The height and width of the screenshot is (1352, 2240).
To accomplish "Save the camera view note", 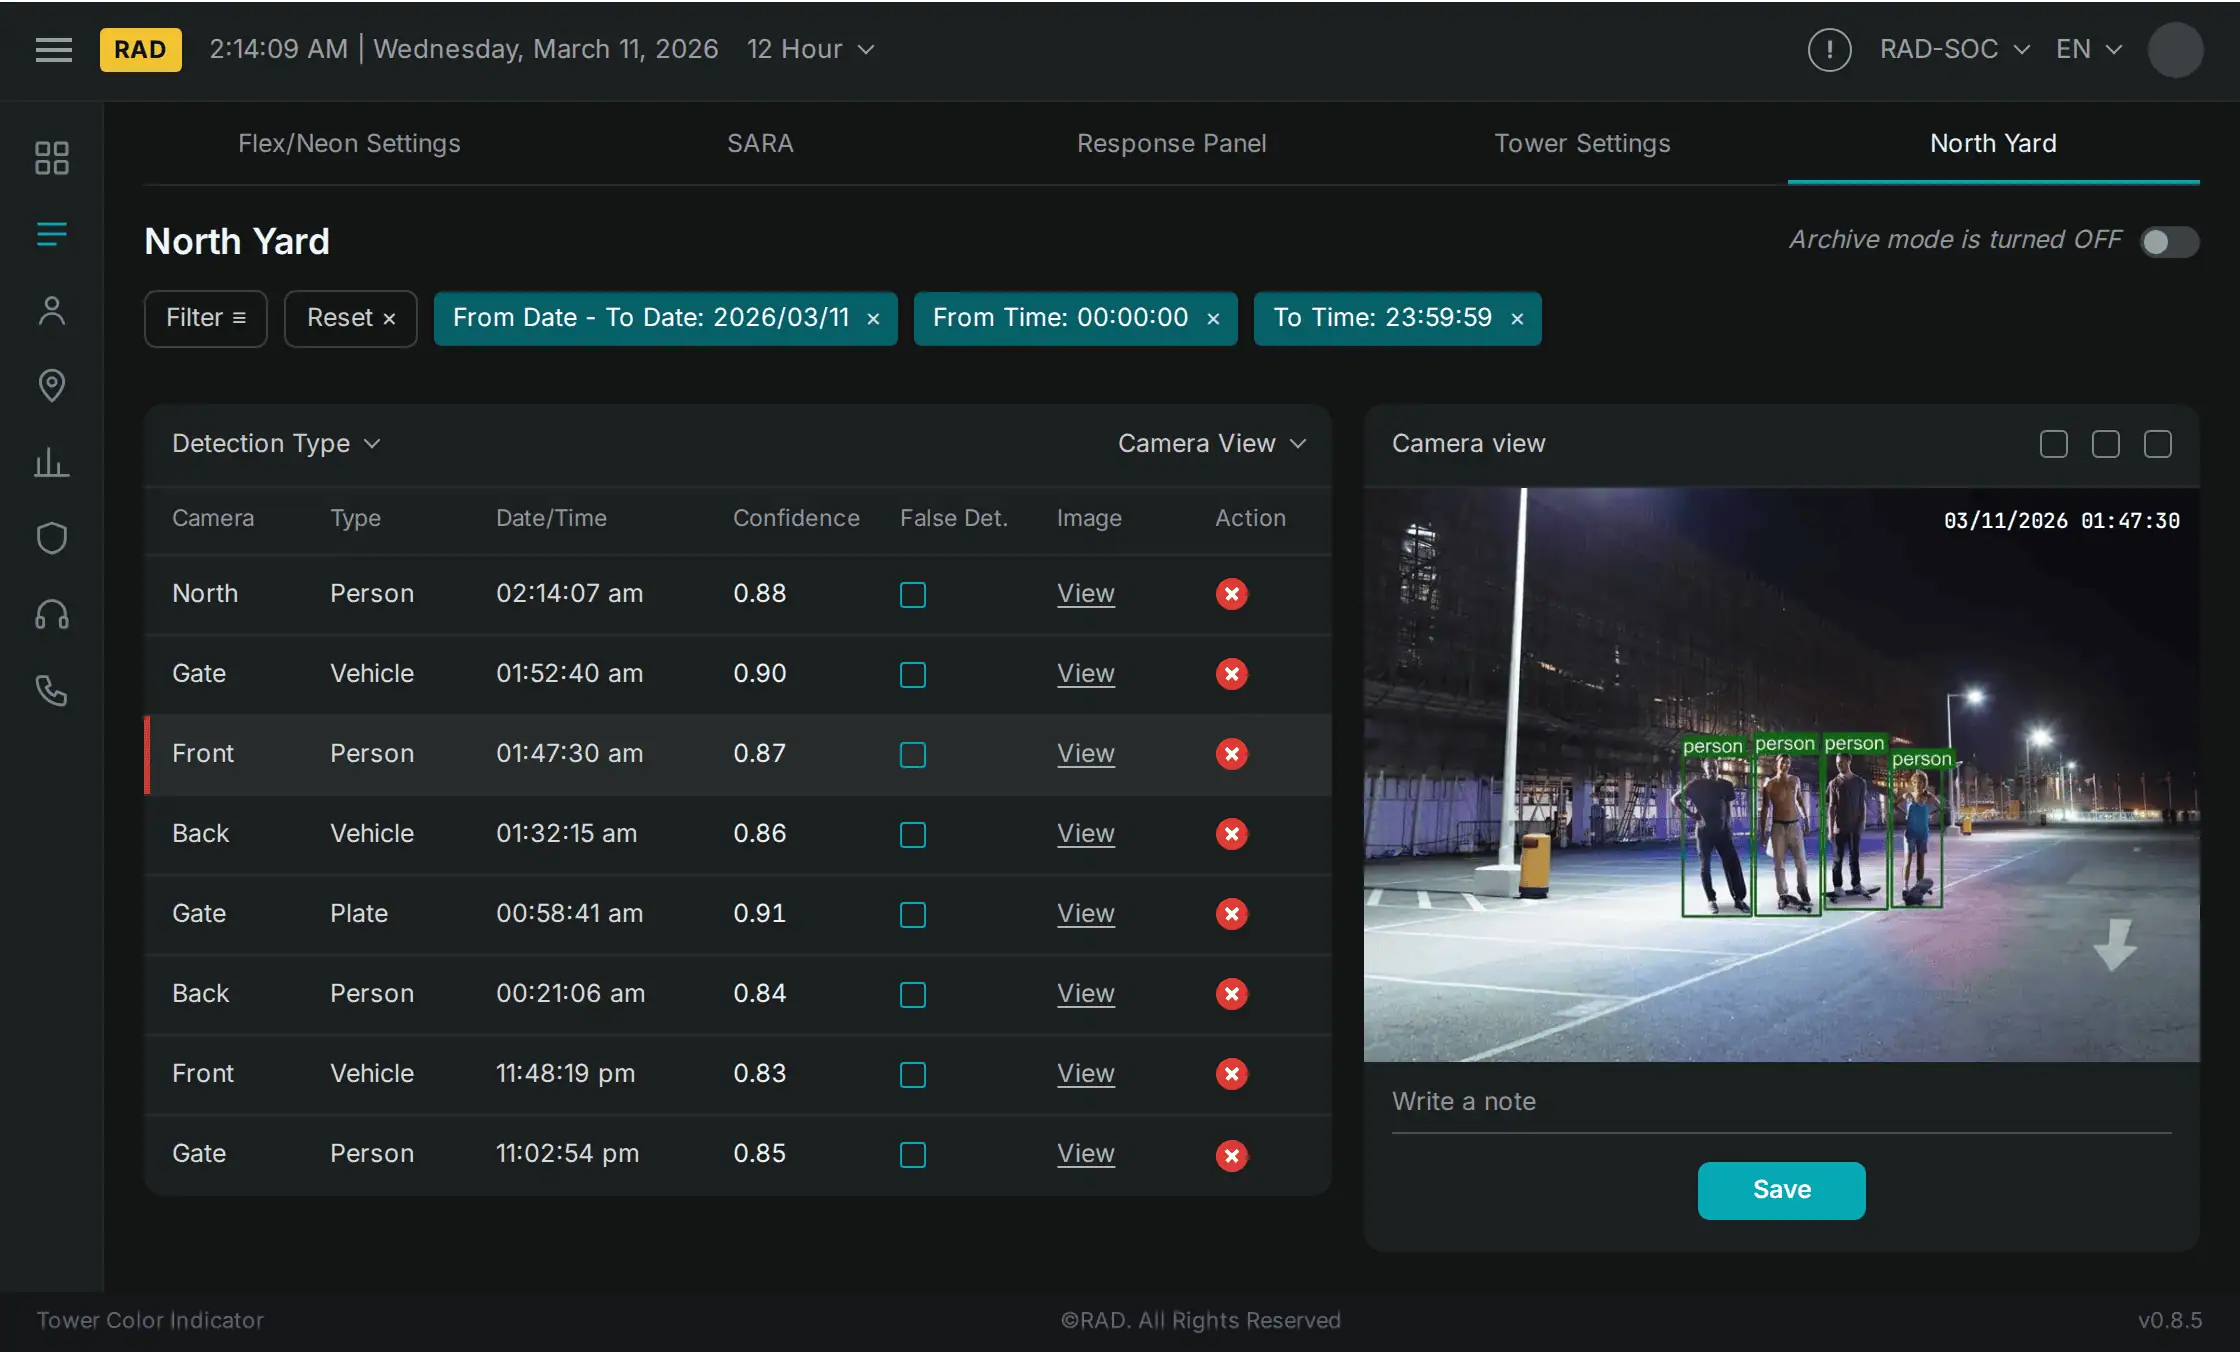I will 1781,1190.
